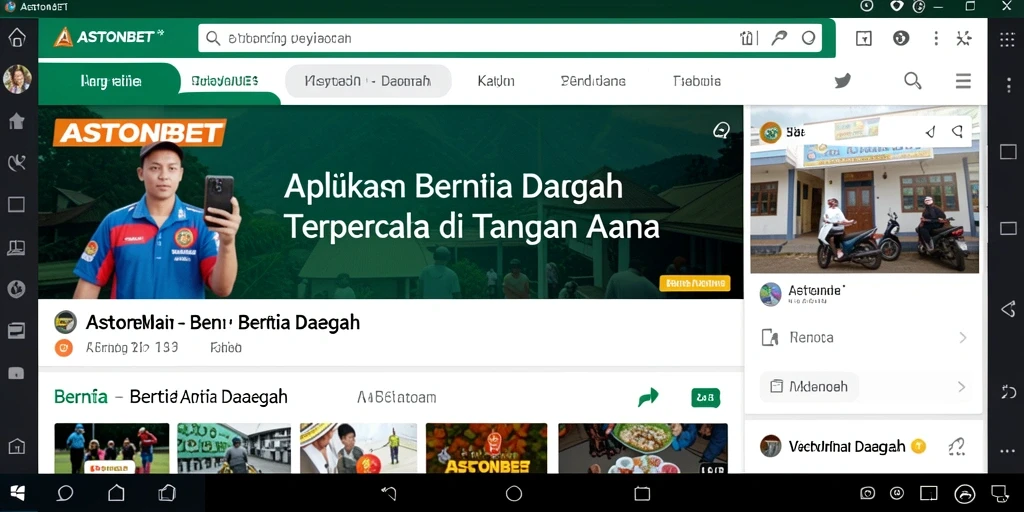
Task: Click the ASTONBET logo in the header
Action: (x=108, y=37)
